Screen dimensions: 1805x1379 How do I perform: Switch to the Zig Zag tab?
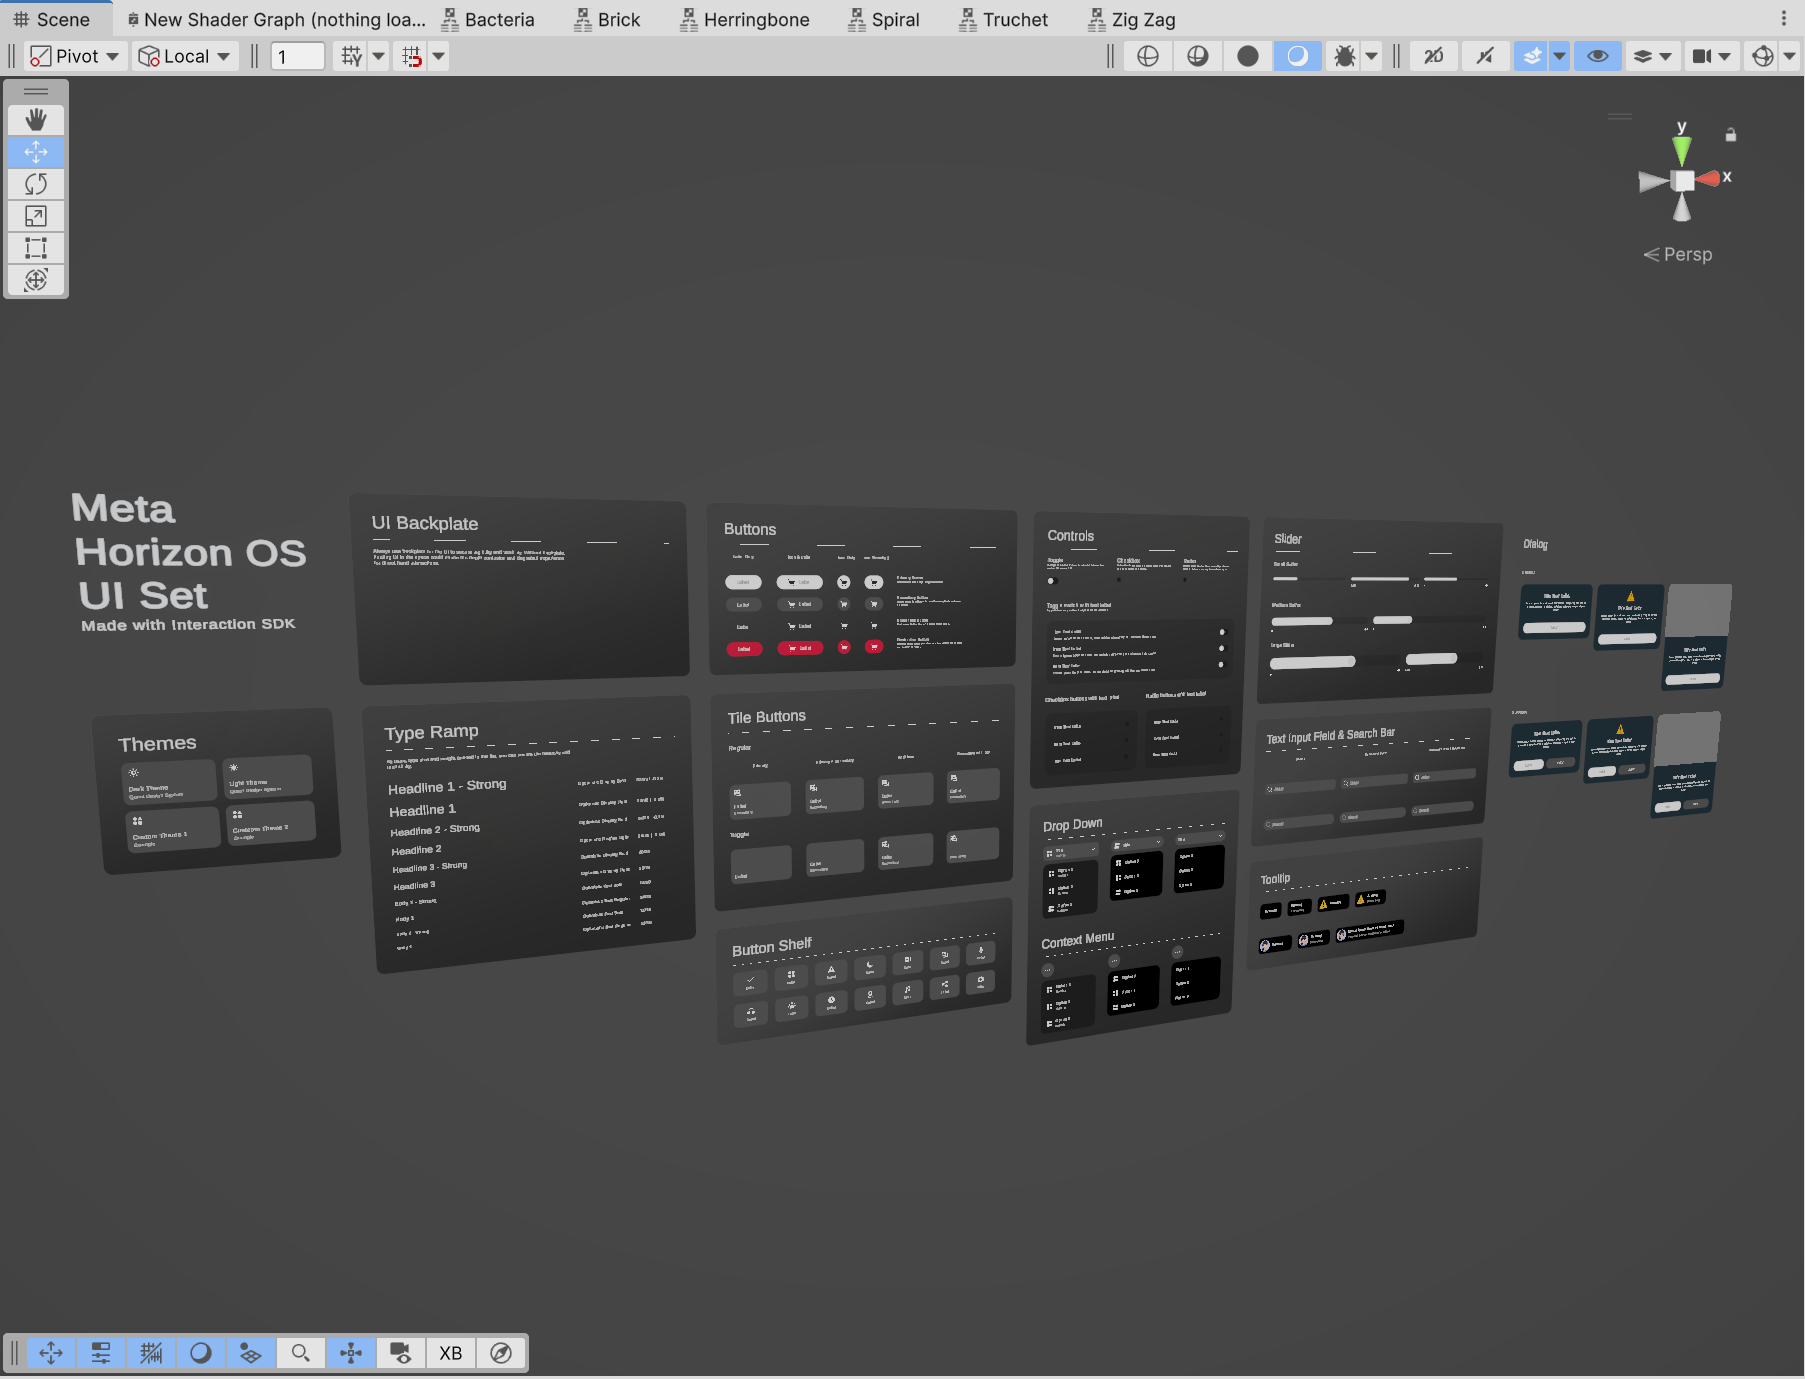click(1132, 19)
